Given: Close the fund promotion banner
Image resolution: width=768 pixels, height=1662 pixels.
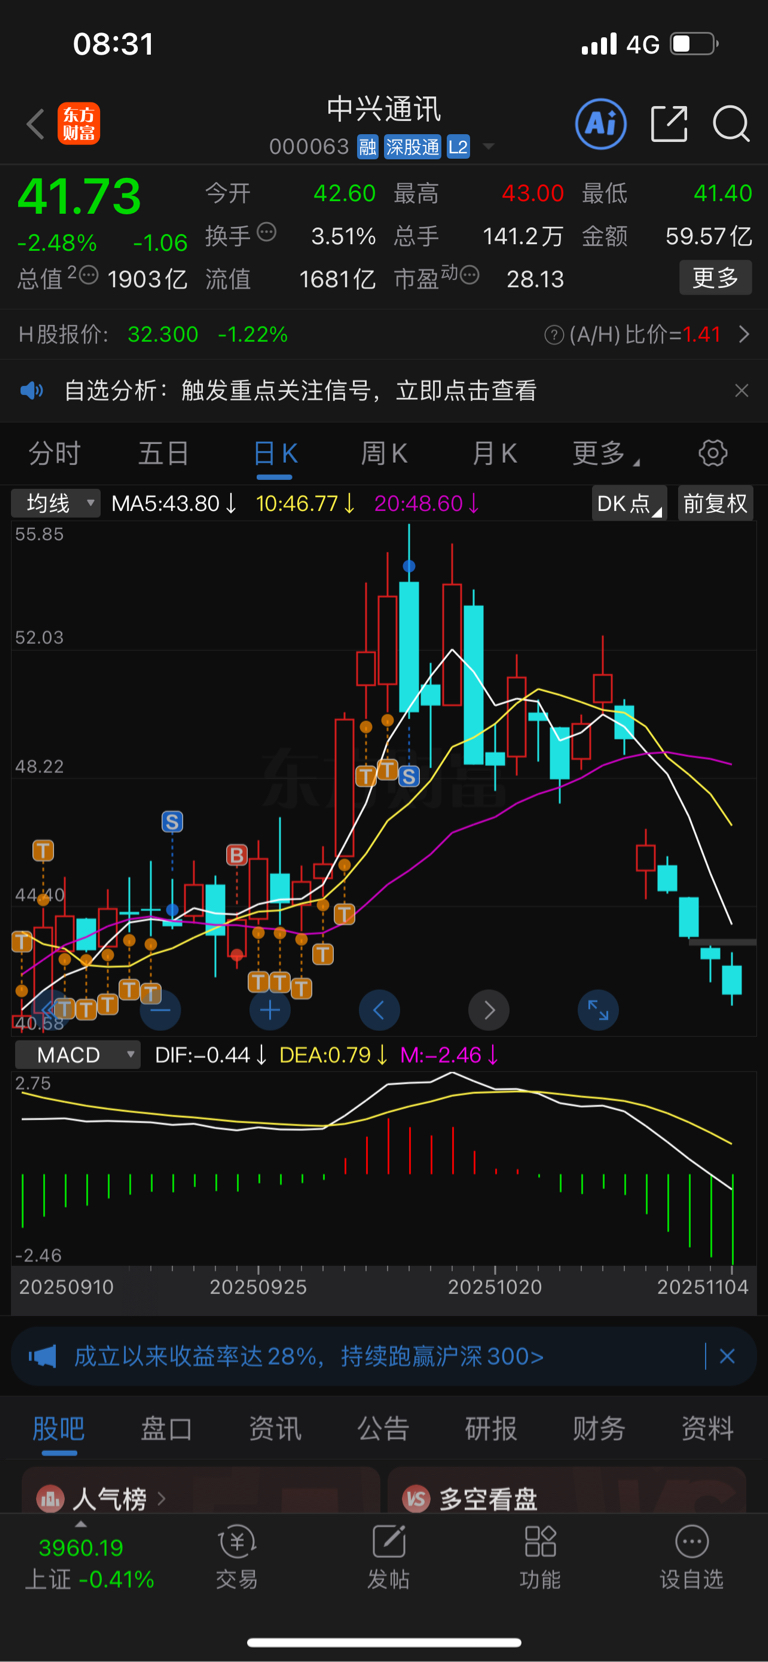Looking at the screenshot, I should click(x=727, y=1356).
